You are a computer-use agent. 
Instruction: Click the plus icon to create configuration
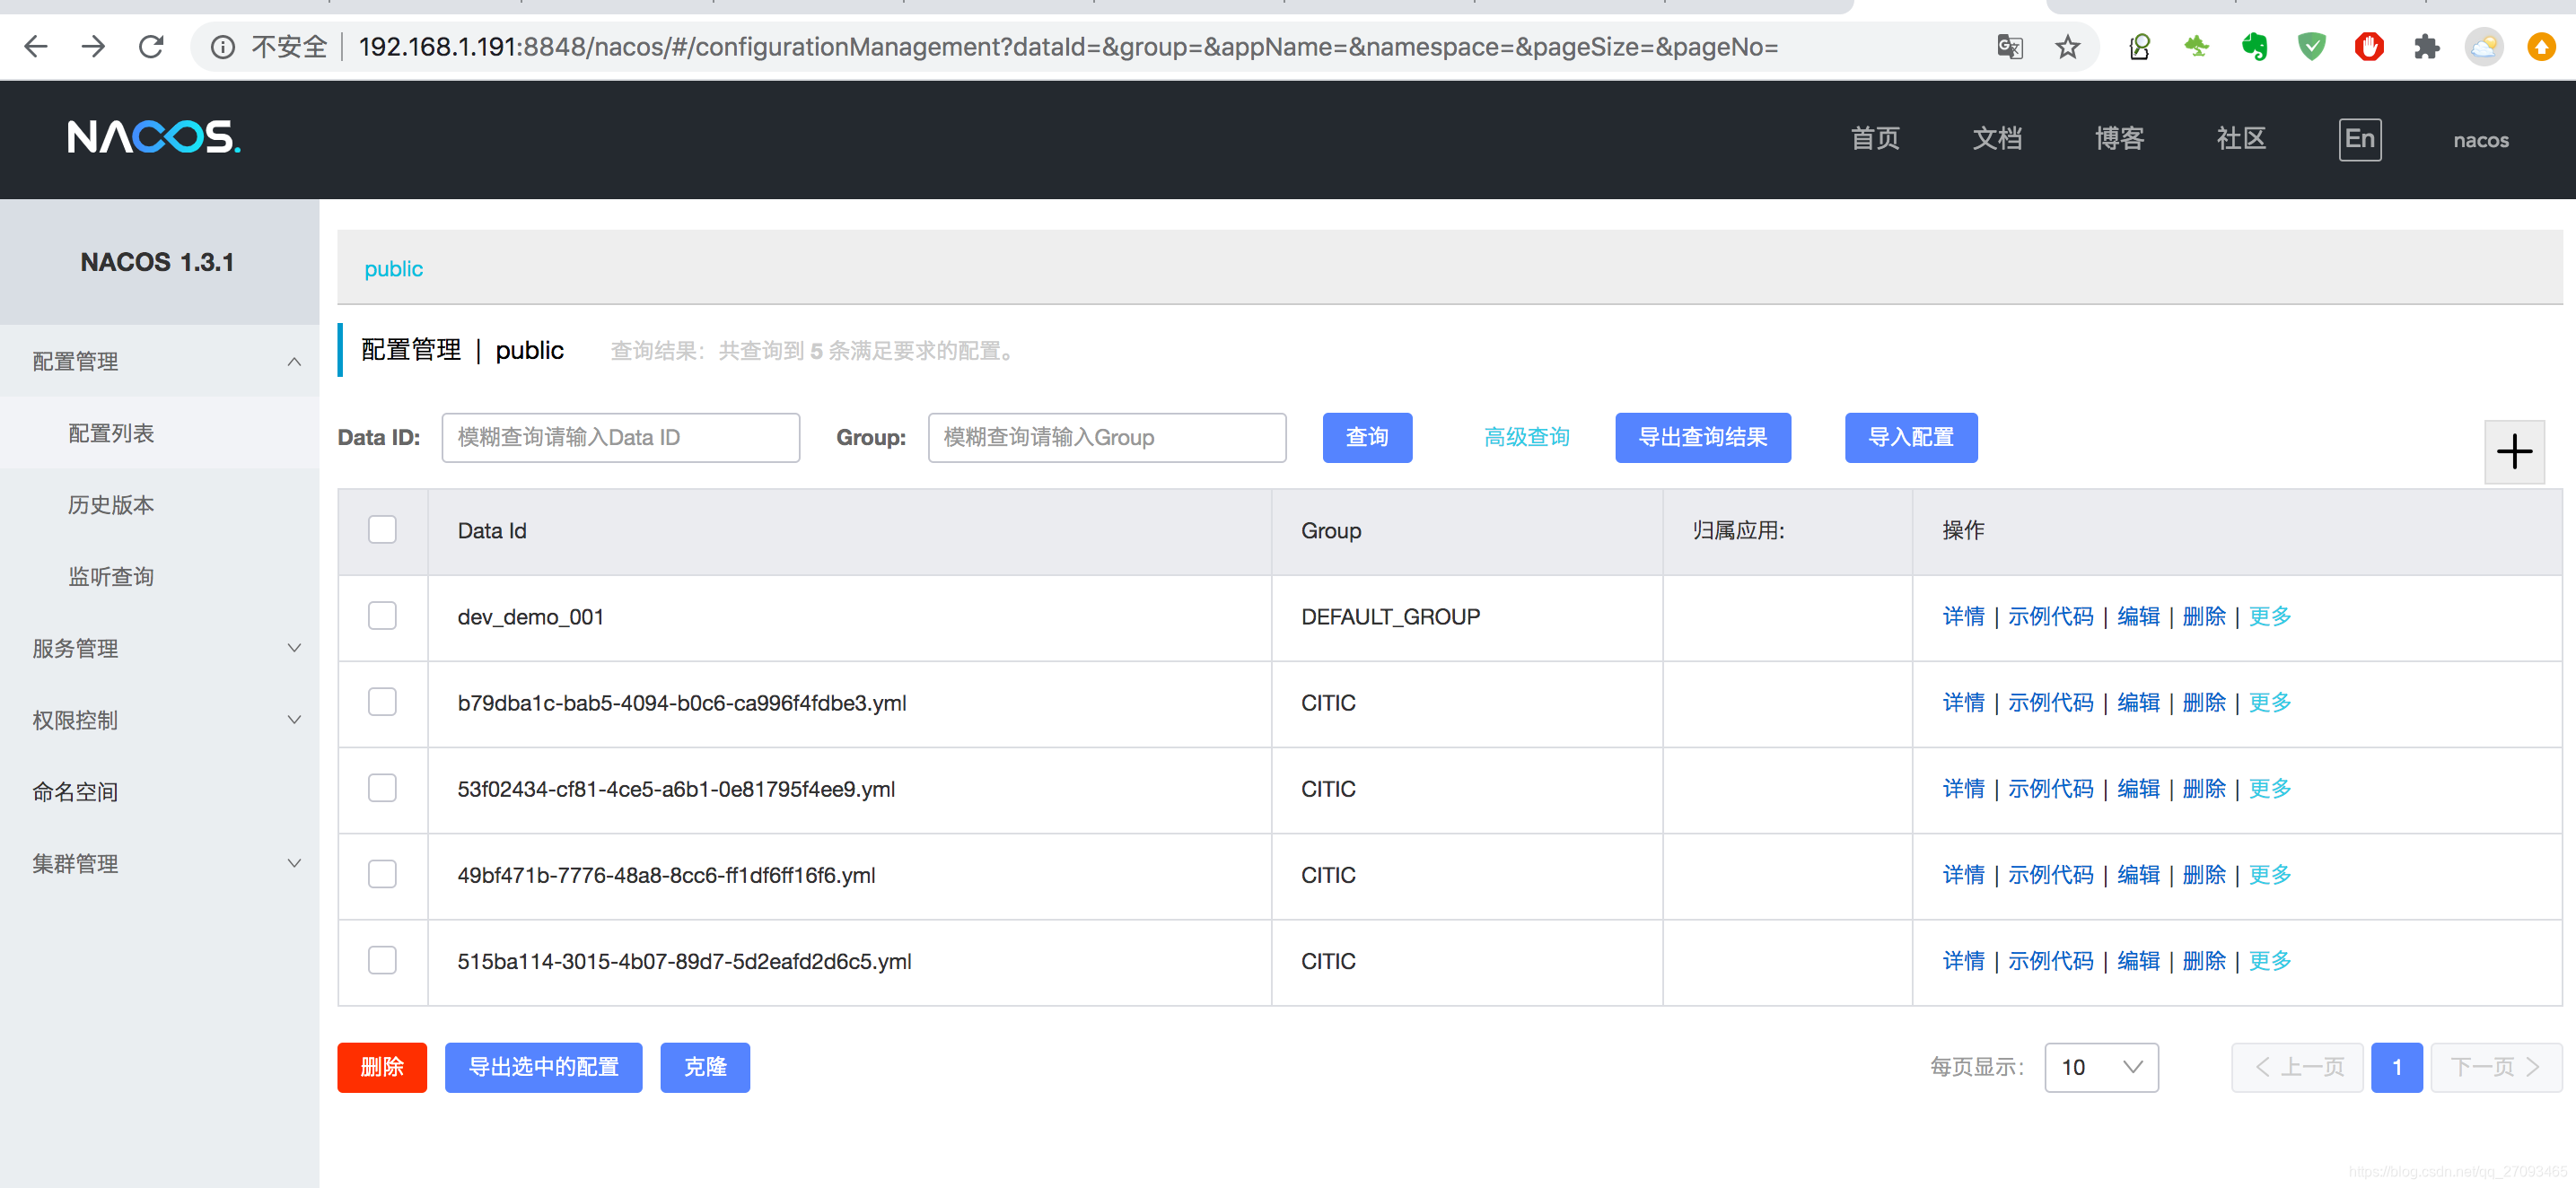pyautogui.click(x=2513, y=452)
